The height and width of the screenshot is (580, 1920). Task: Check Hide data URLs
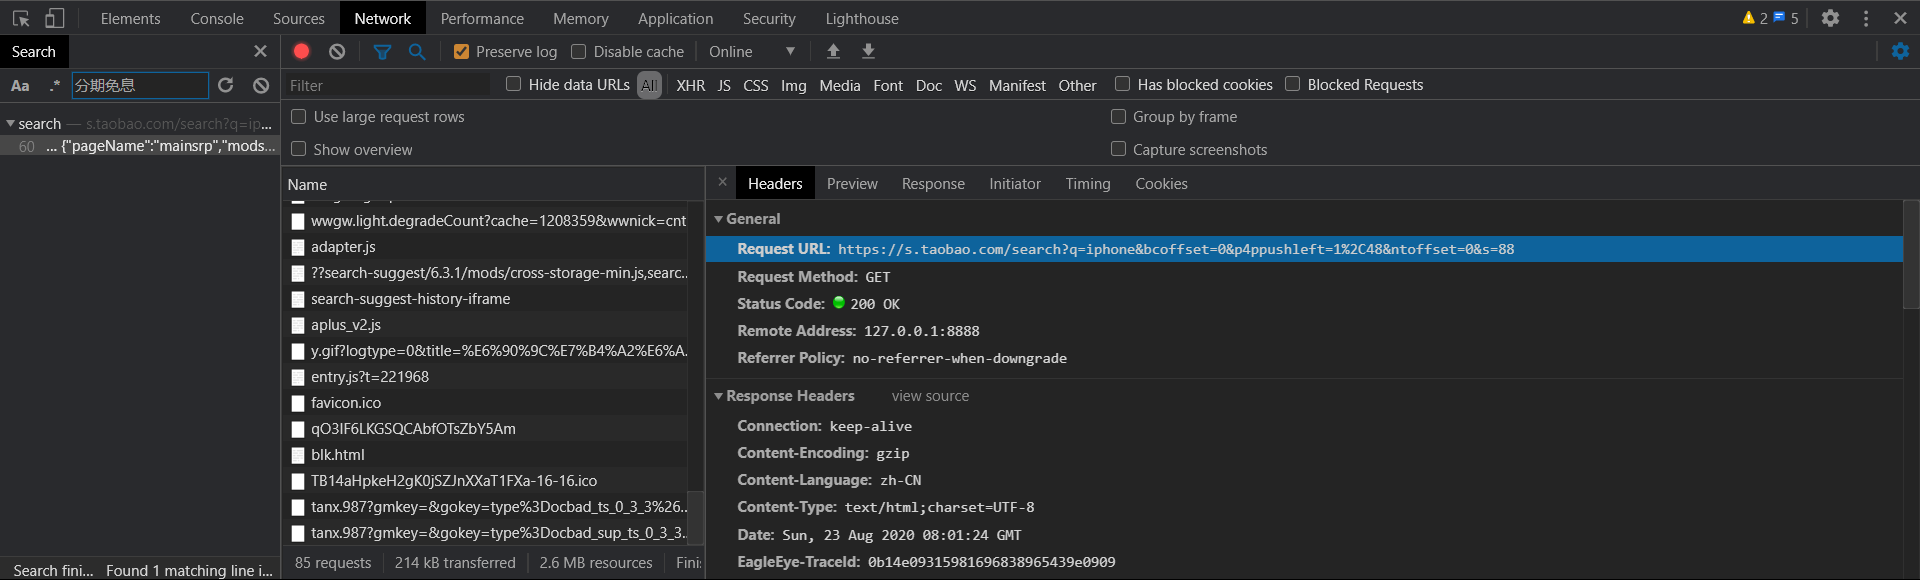pyautogui.click(x=513, y=84)
